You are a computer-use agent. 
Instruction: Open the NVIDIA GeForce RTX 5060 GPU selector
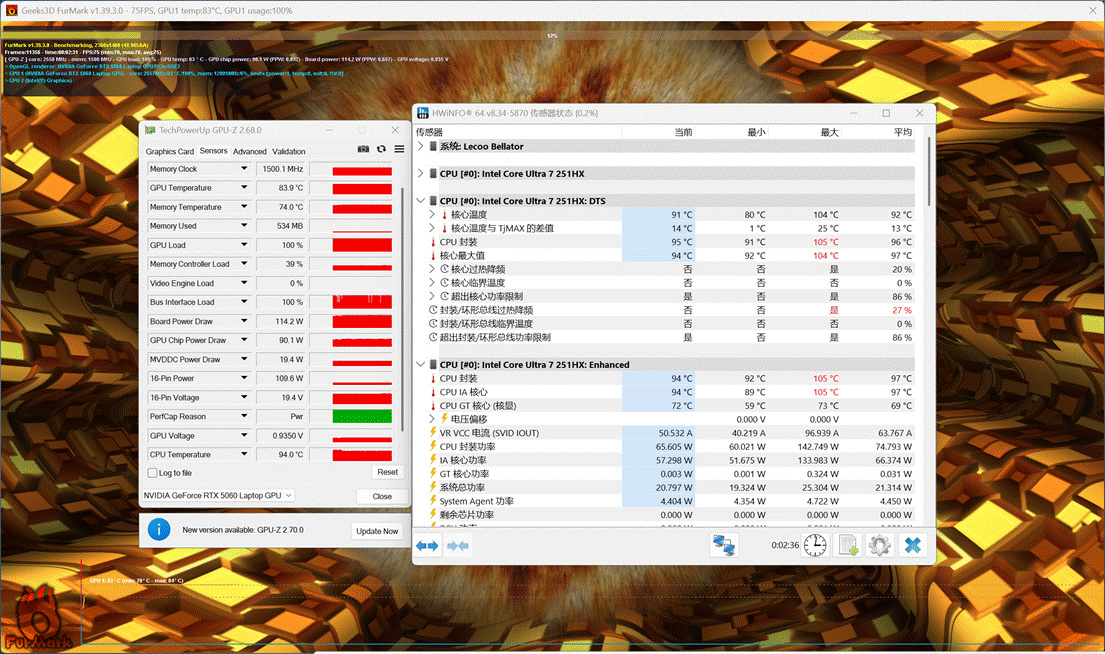[x=218, y=495]
